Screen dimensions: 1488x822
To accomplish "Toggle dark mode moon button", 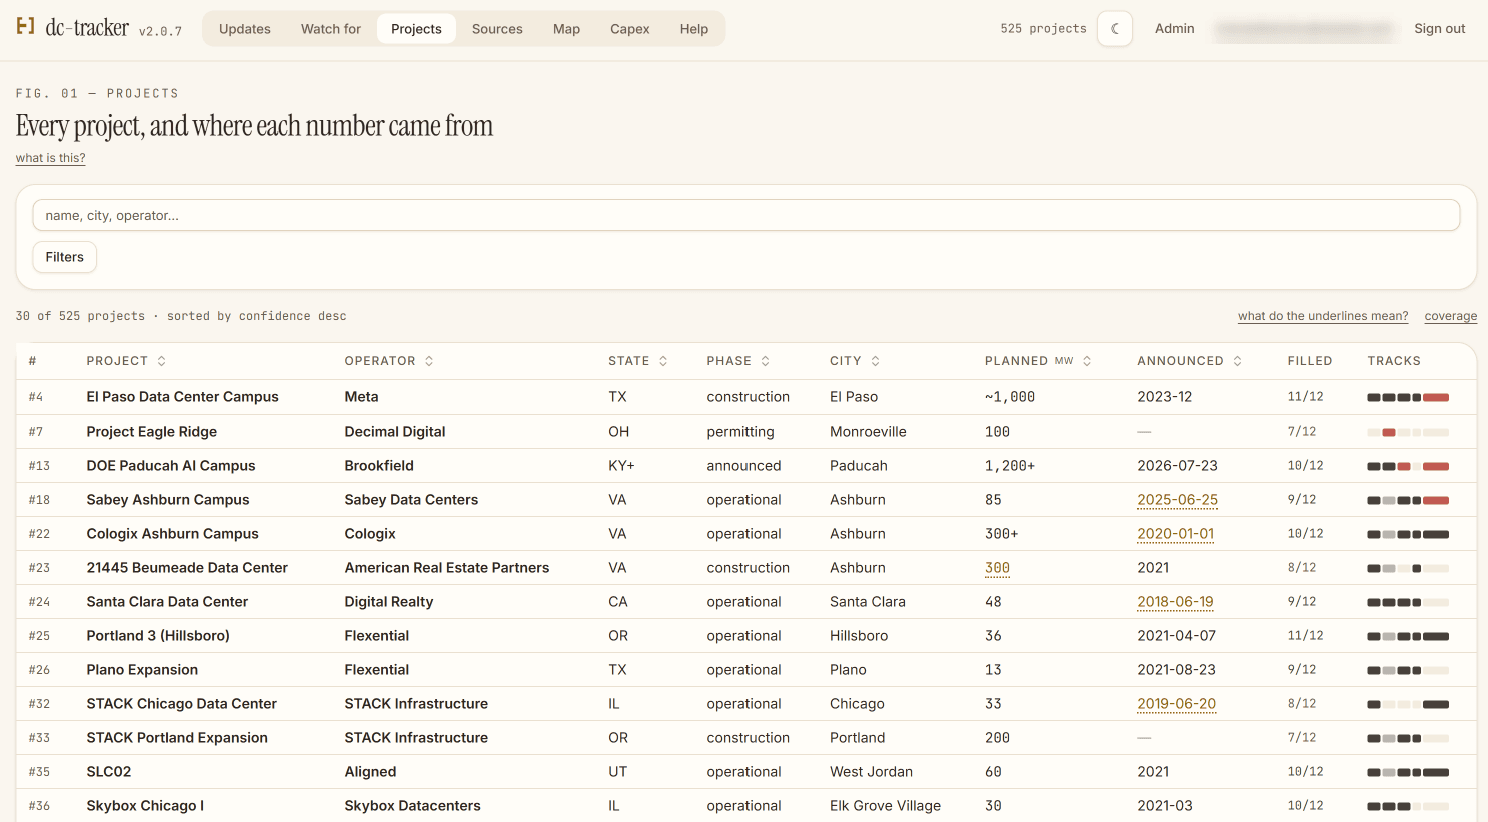I will 1115,29.
